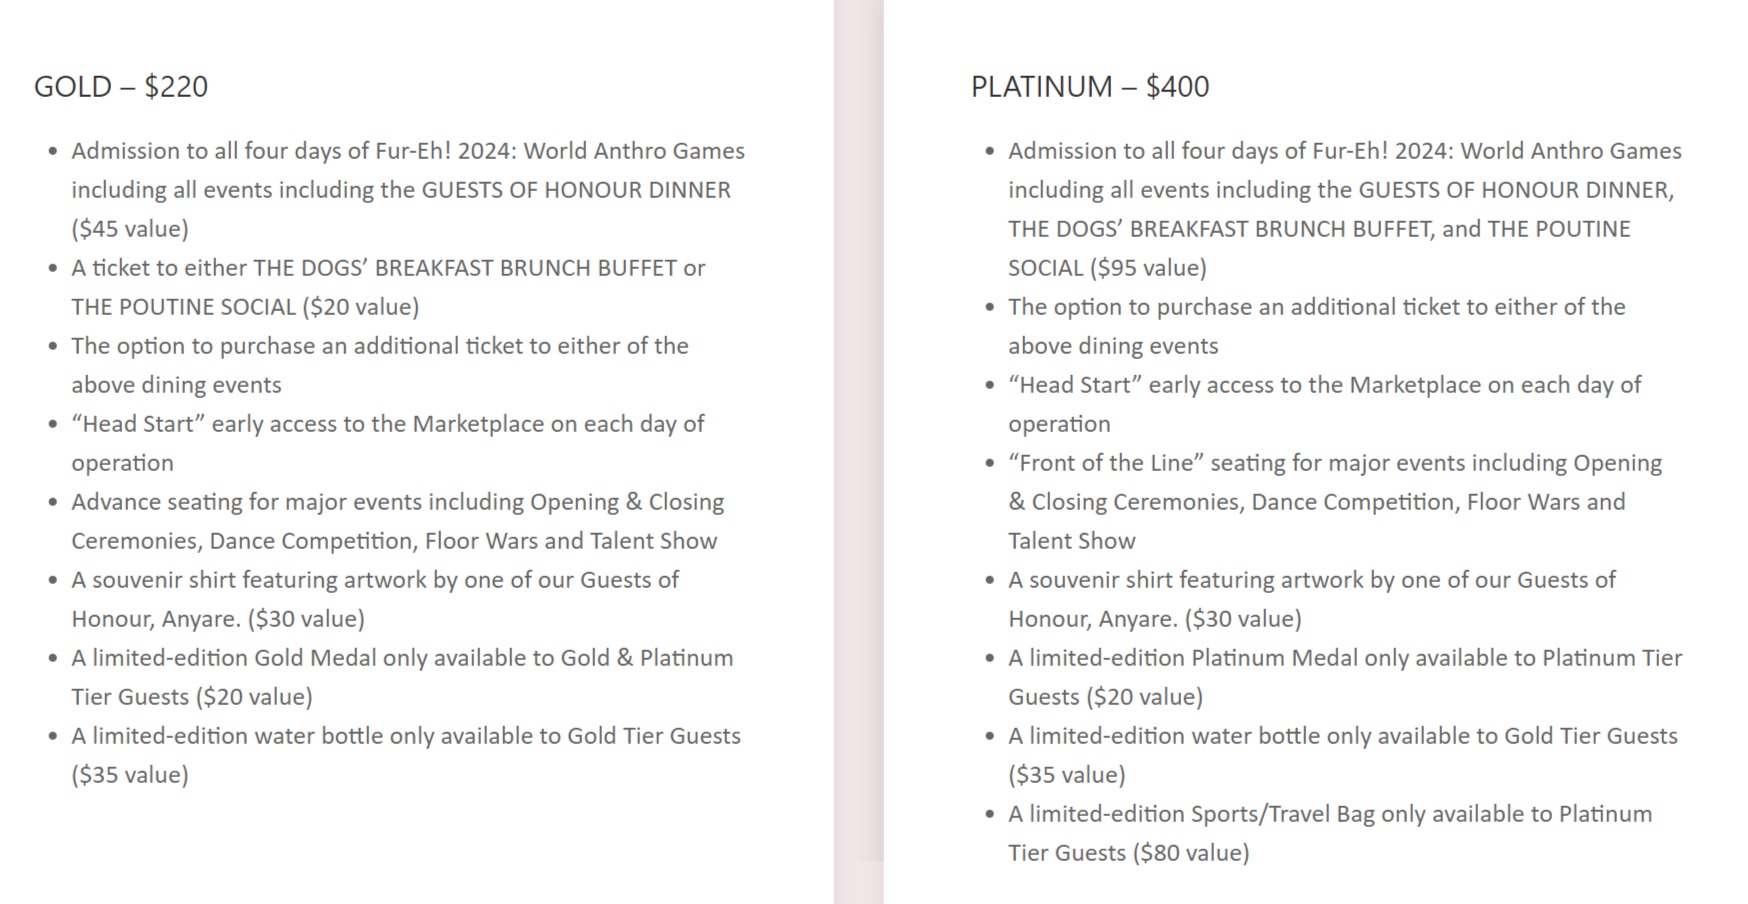Click the water bottle item in Gold list
Image resolution: width=1748 pixels, height=904 pixels.
(x=405, y=736)
